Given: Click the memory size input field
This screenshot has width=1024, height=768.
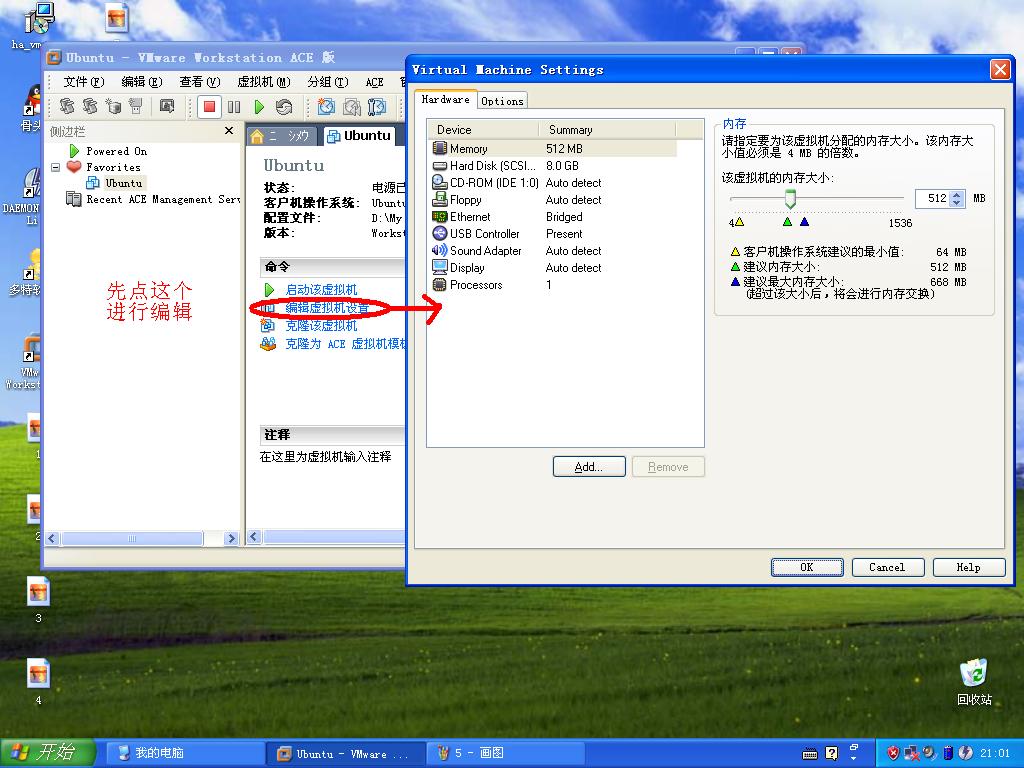Looking at the screenshot, I should tap(933, 199).
